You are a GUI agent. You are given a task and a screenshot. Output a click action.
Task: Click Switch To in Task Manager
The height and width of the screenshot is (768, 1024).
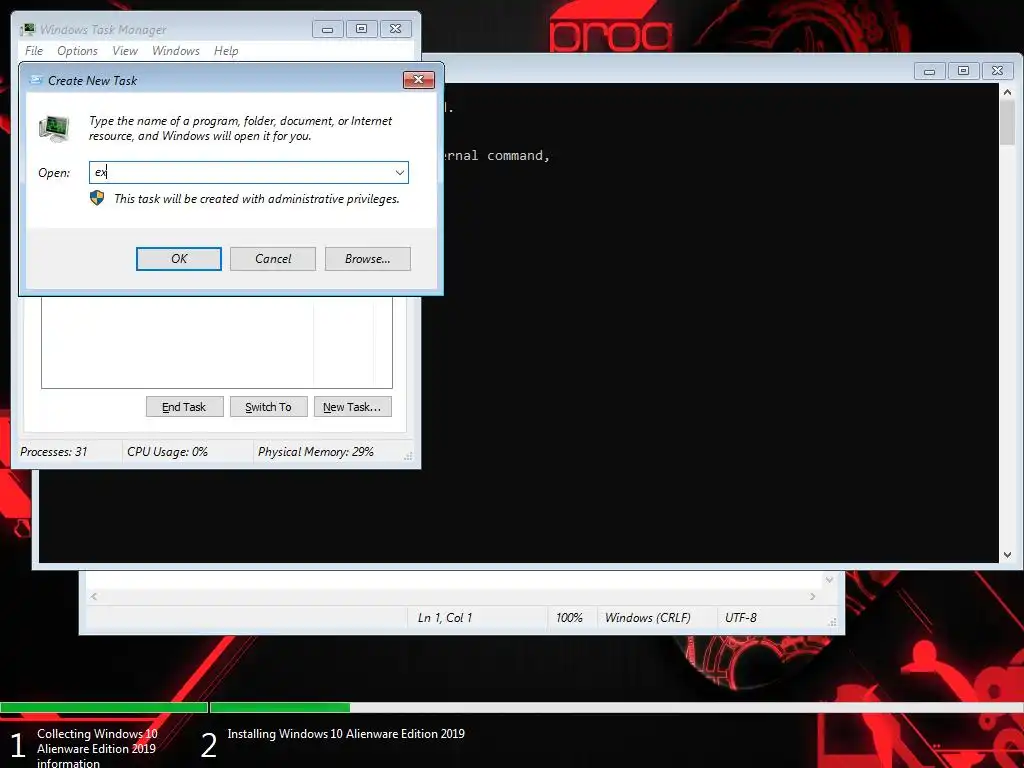[x=268, y=407]
